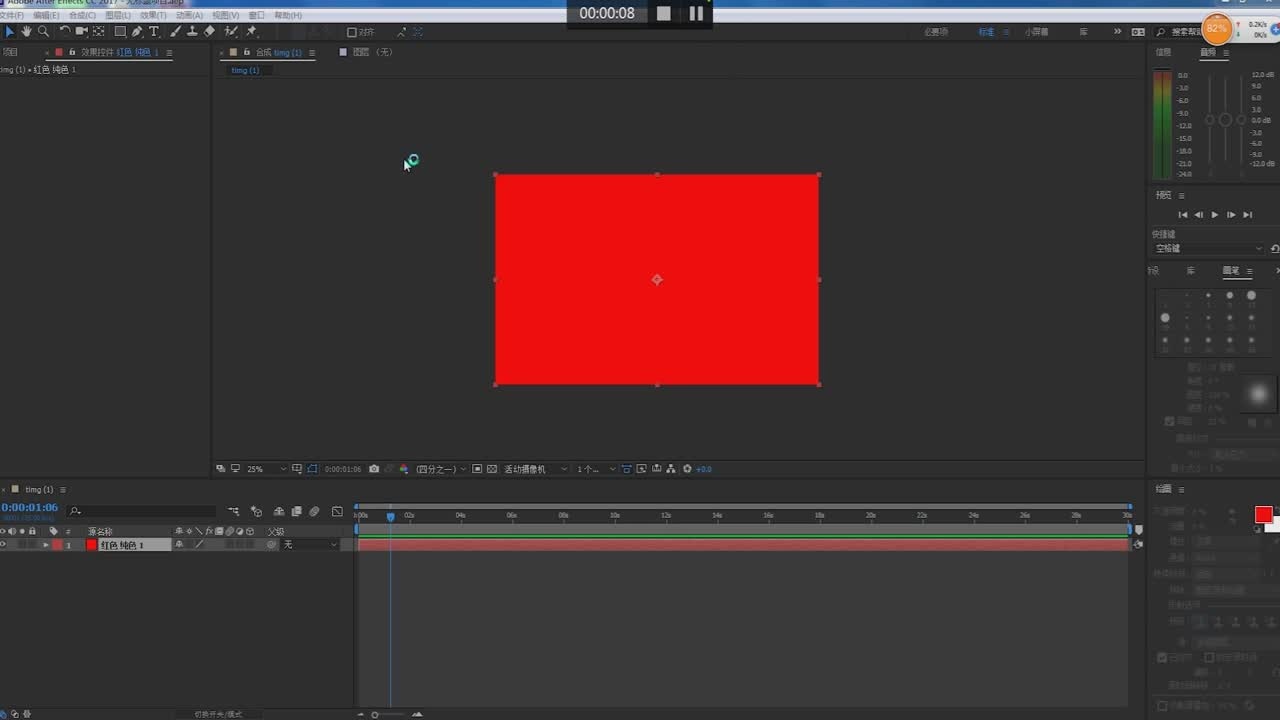Viewport: 1280px width, 720px height.
Task: Open the resolution quarter dropdown
Action: 441,469
